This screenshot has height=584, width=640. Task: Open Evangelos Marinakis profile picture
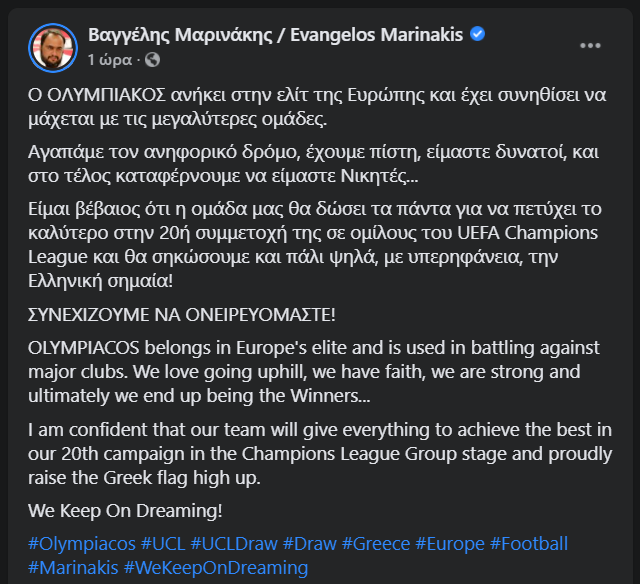point(50,46)
